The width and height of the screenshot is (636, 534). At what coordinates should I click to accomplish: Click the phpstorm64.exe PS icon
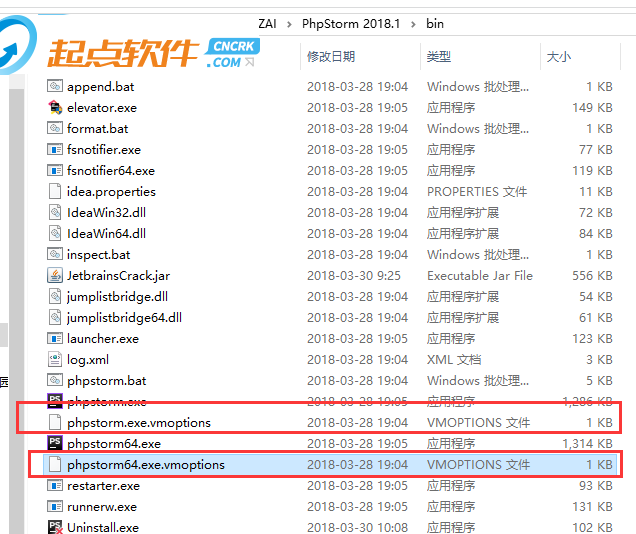point(55,443)
